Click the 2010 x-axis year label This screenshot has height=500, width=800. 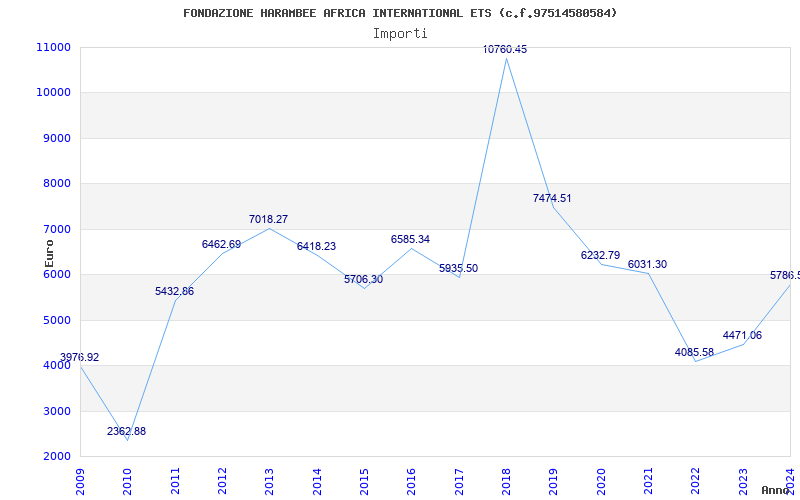(128, 482)
